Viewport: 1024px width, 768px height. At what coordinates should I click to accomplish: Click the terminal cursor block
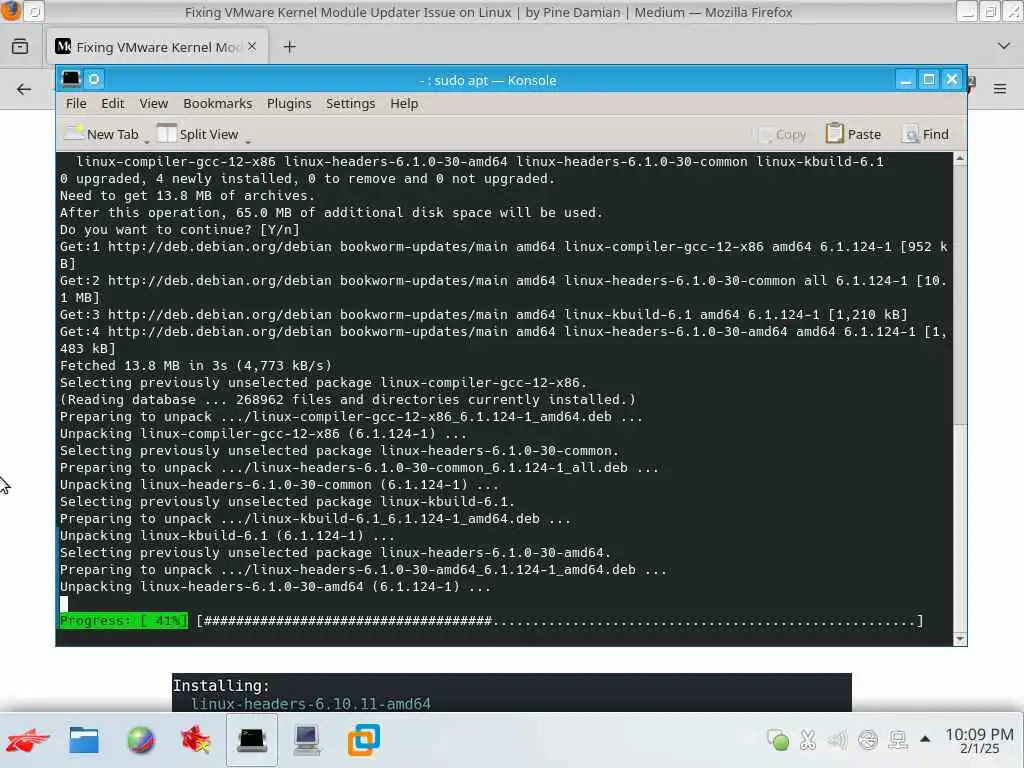(64, 603)
